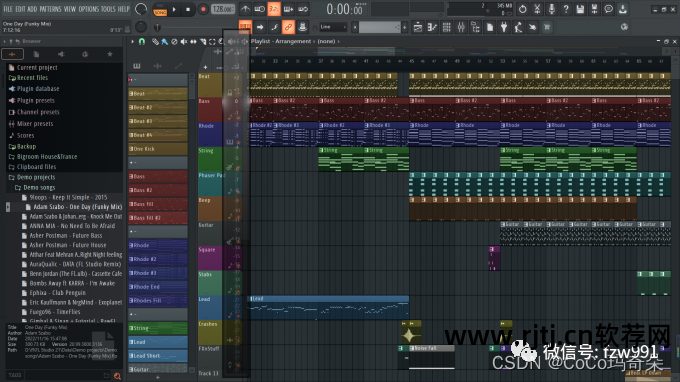
Task: Open the channel rack view
Action: tap(447, 27)
